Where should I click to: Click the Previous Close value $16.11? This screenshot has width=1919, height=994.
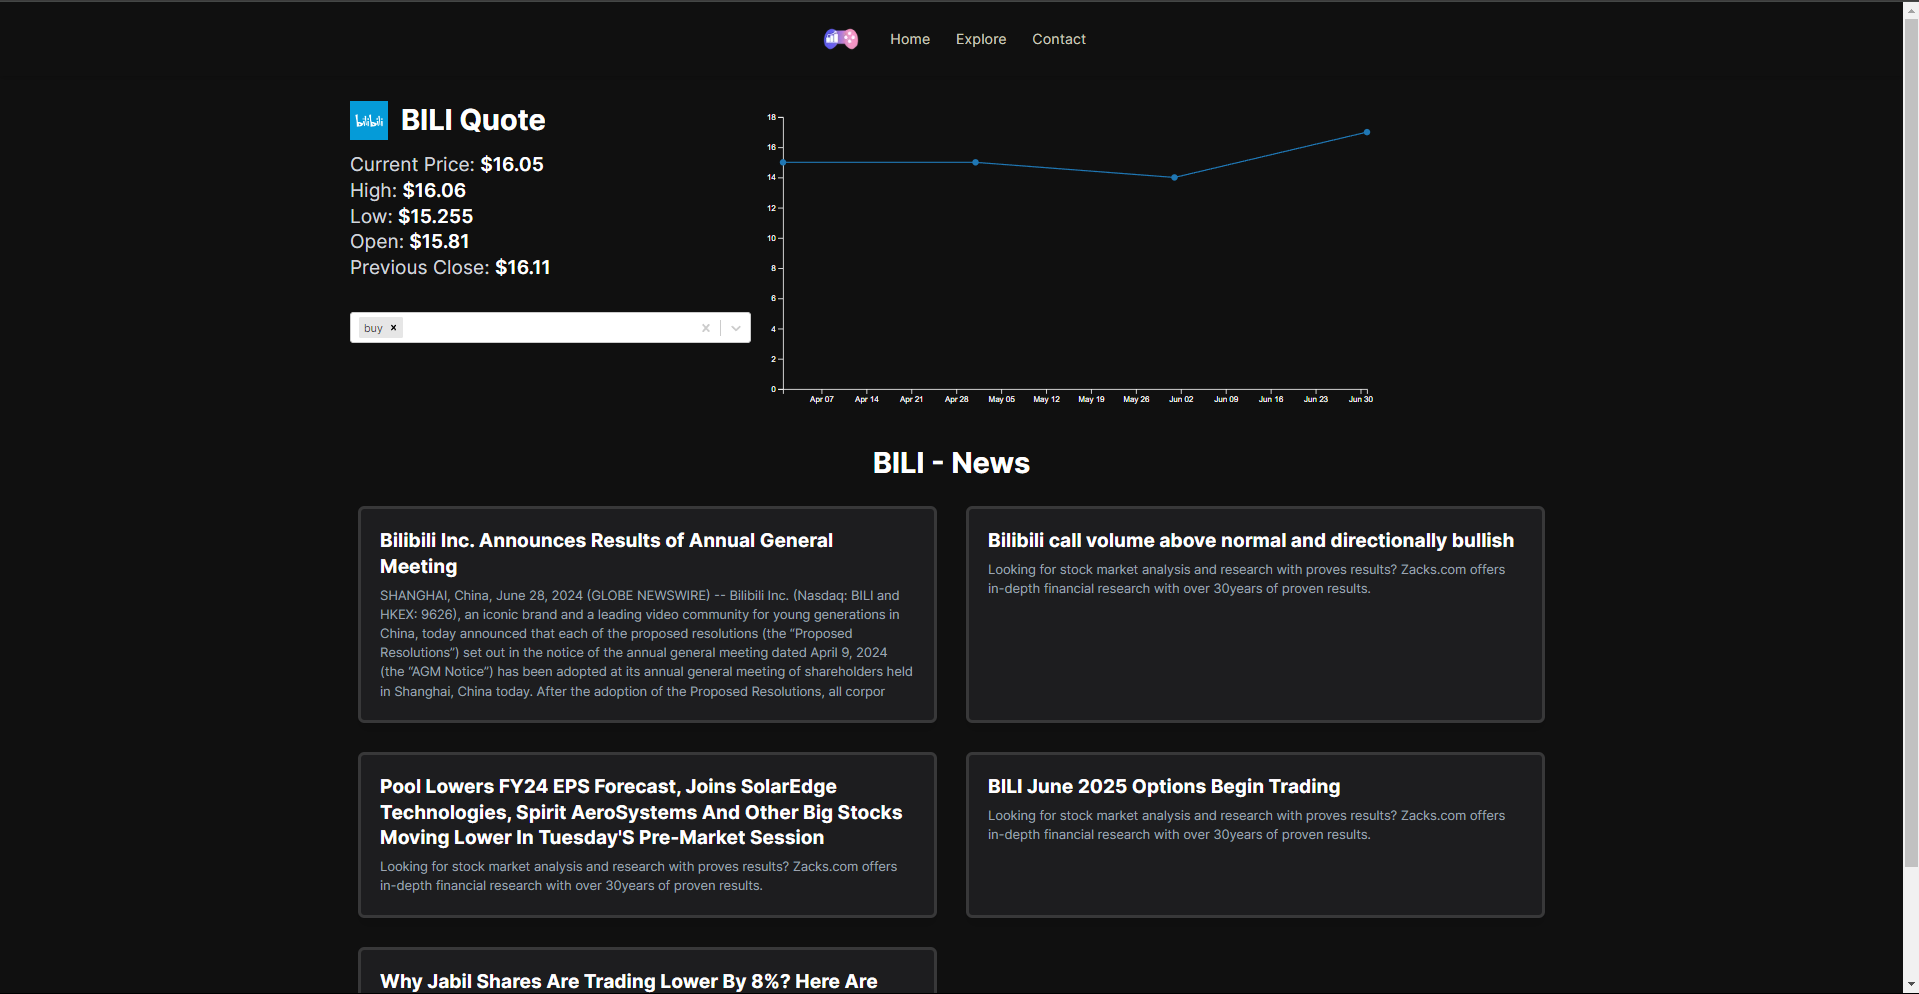point(523,267)
